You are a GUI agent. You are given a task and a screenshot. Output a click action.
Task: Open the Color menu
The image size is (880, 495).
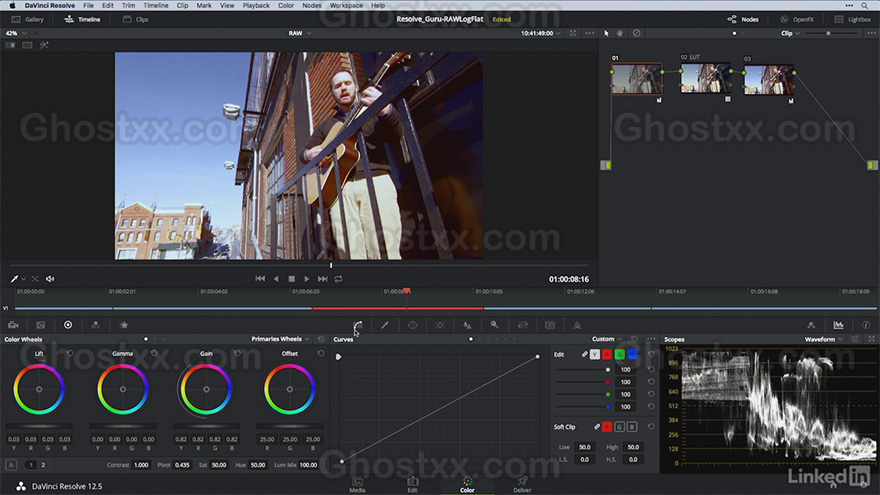pyautogui.click(x=286, y=5)
